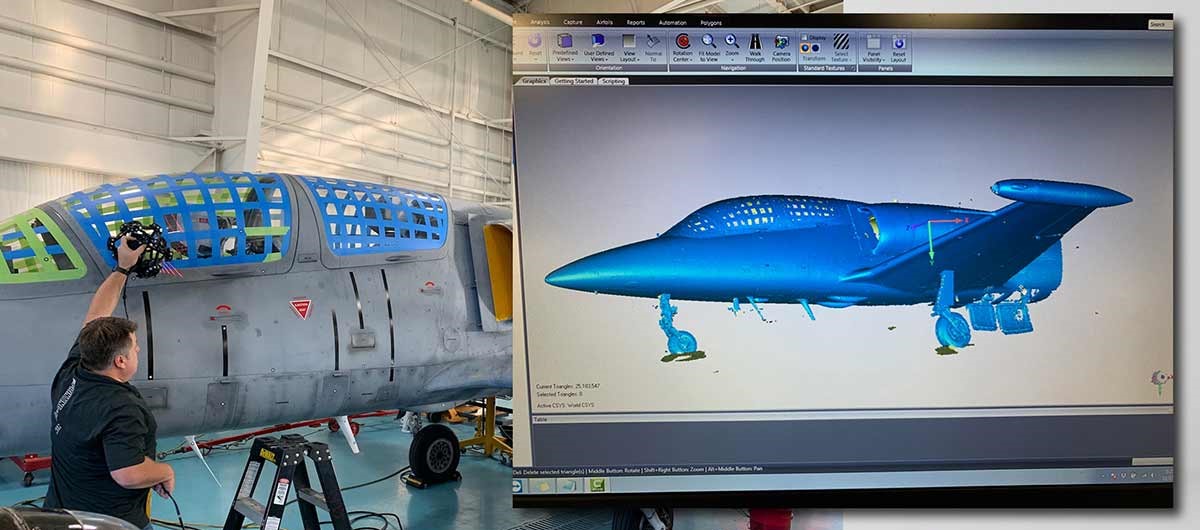Switch to the Getting Started tab
Image resolution: width=1200 pixels, height=530 pixels.
click(x=574, y=81)
